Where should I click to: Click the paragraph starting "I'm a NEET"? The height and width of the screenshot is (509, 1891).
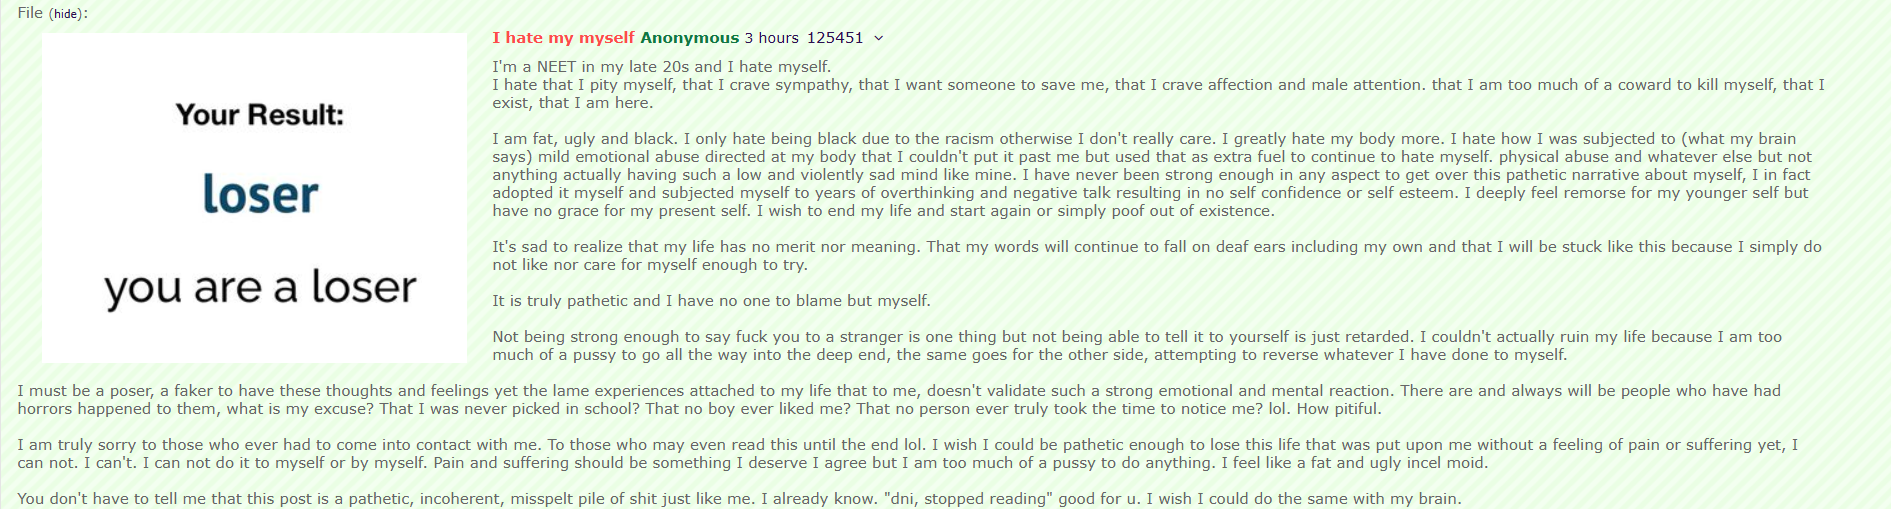tap(1158, 85)
